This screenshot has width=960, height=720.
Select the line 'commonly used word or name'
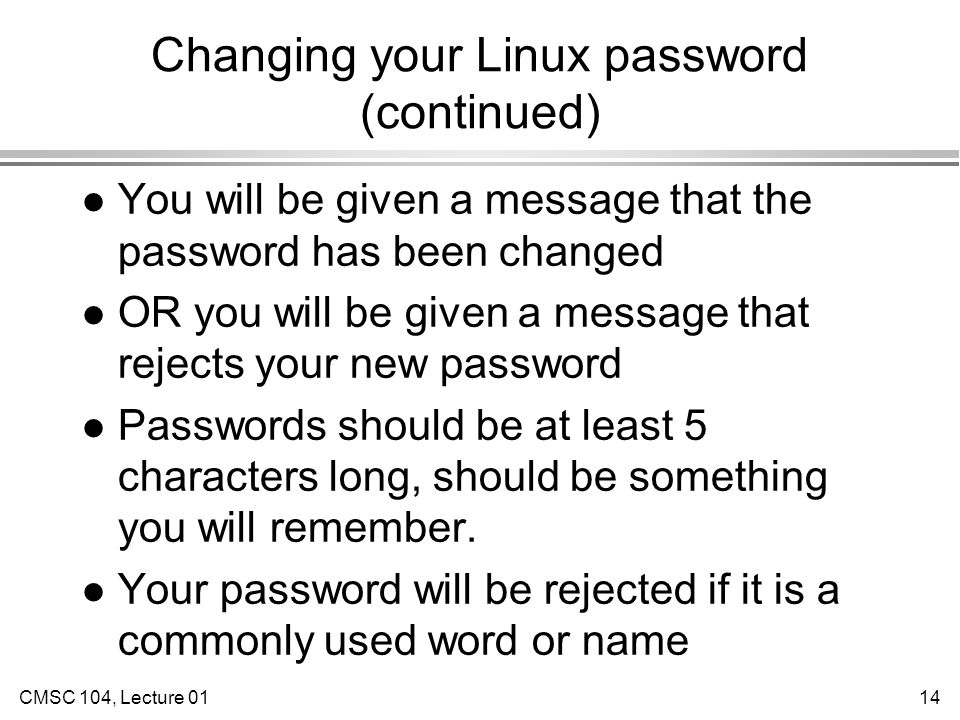[403, 642]
